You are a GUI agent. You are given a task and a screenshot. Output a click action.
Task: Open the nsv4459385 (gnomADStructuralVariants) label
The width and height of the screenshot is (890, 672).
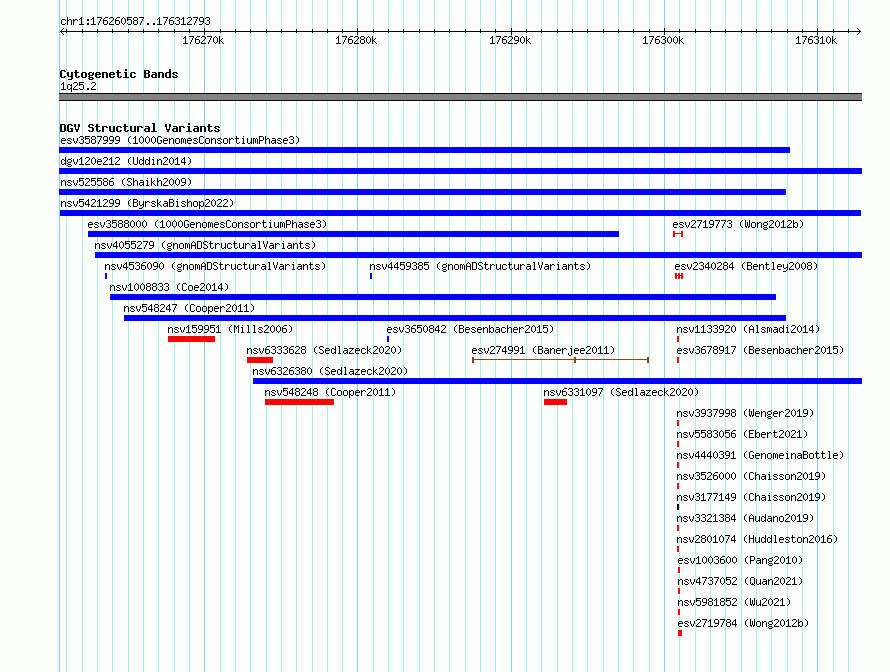[x=480, y=266]
